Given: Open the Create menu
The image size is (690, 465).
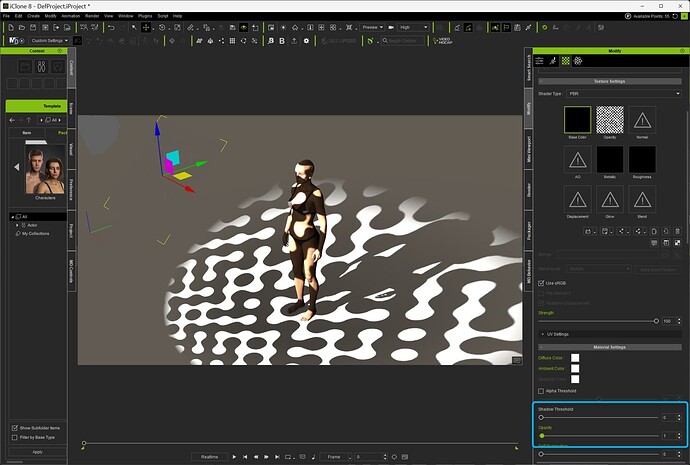Looking at the screenshot, I should (x=33, y=16).
